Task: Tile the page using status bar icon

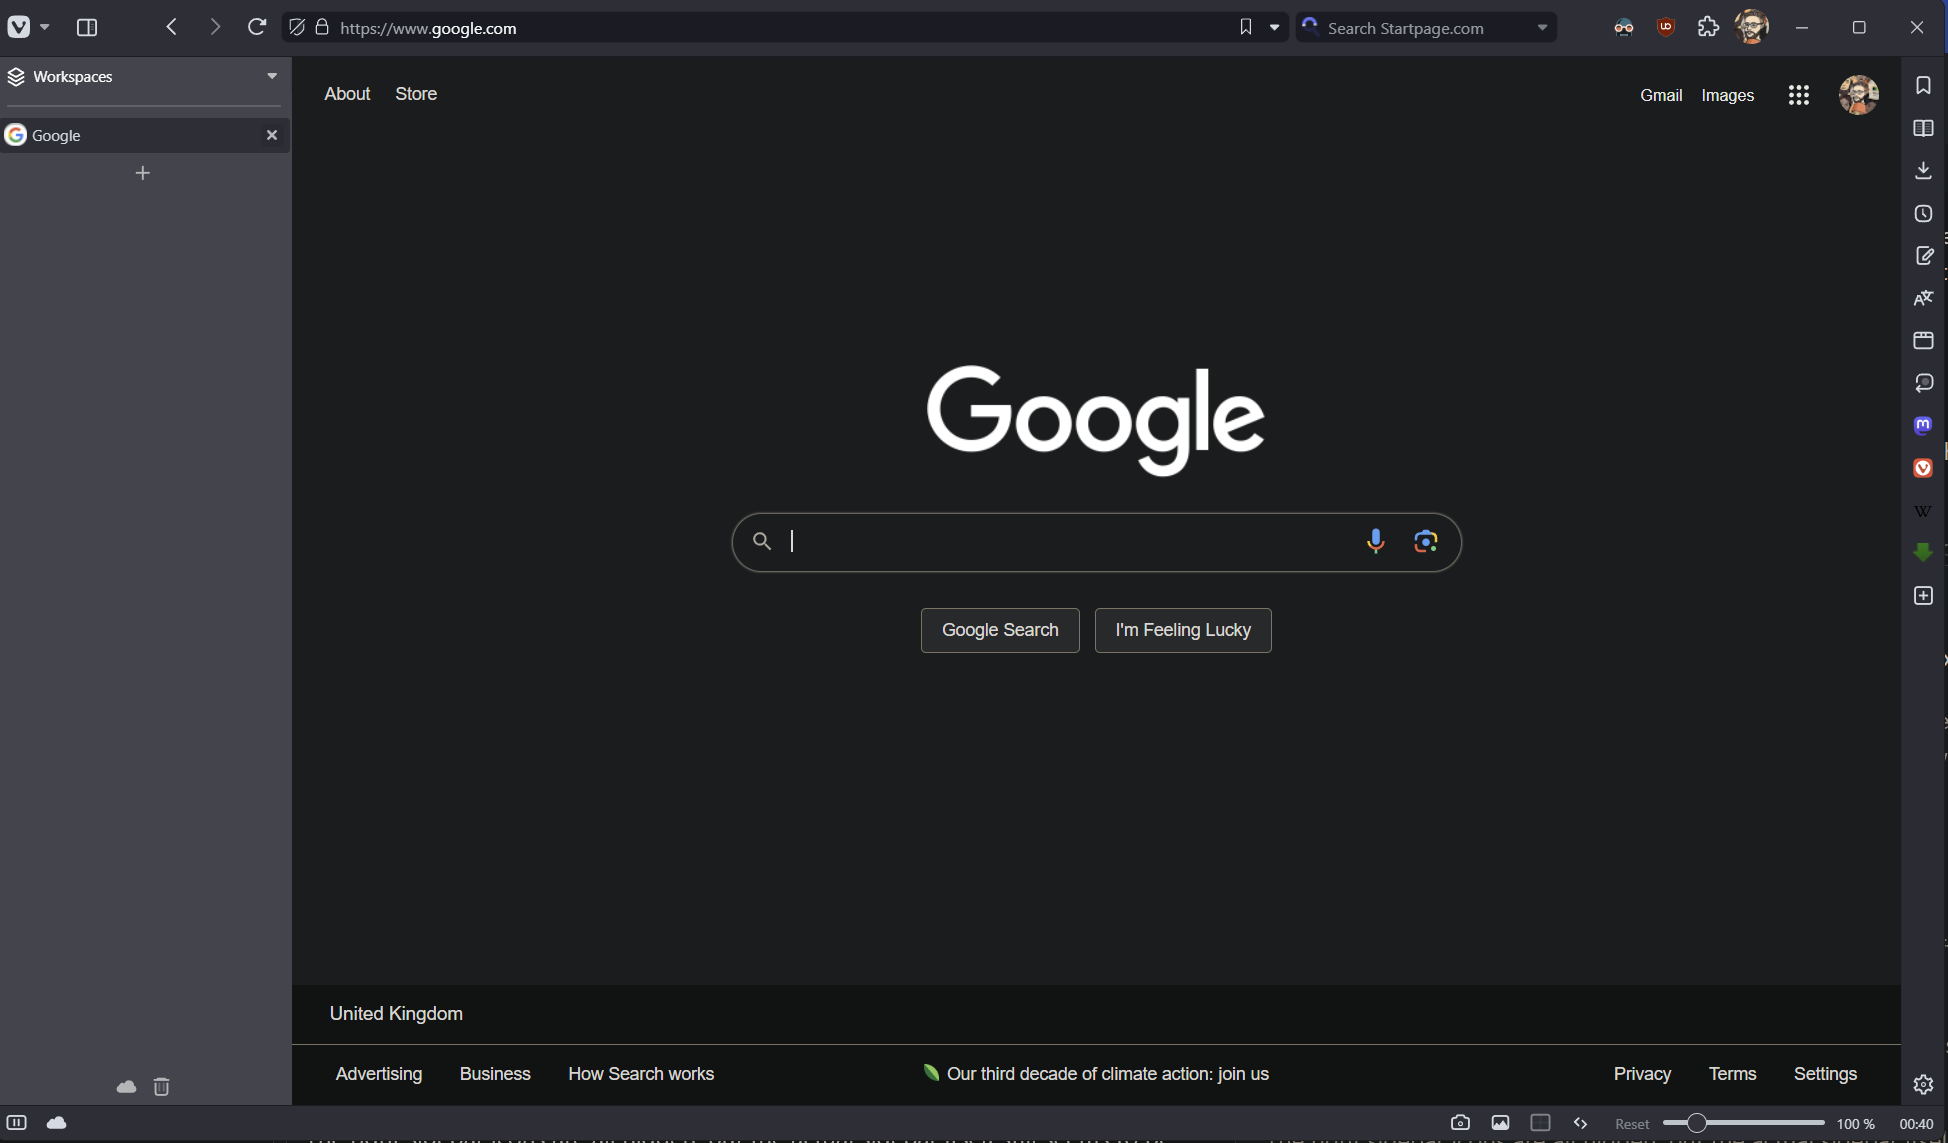Action: click(x=1540, y=1123)
